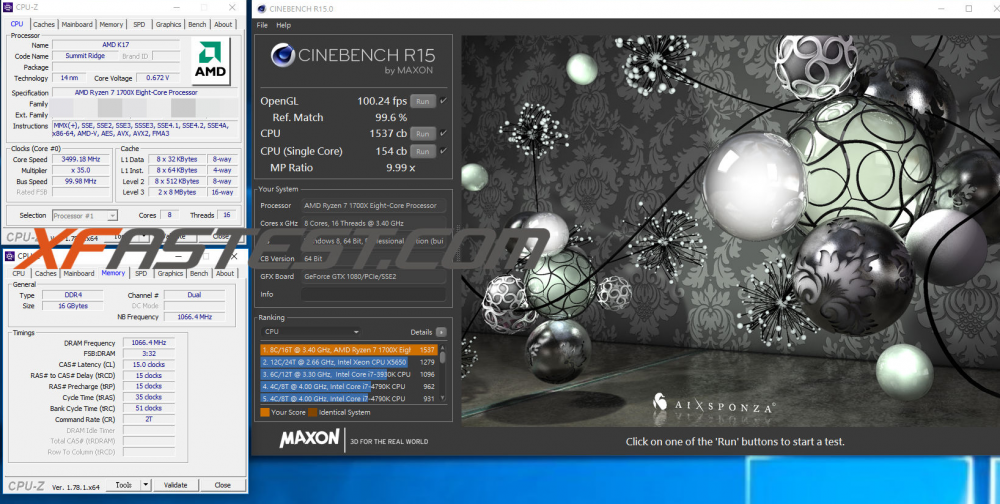Toggle the CPU Single Core checkmark
This screenshot has height=504, width=1000.
tap(443, 151)
